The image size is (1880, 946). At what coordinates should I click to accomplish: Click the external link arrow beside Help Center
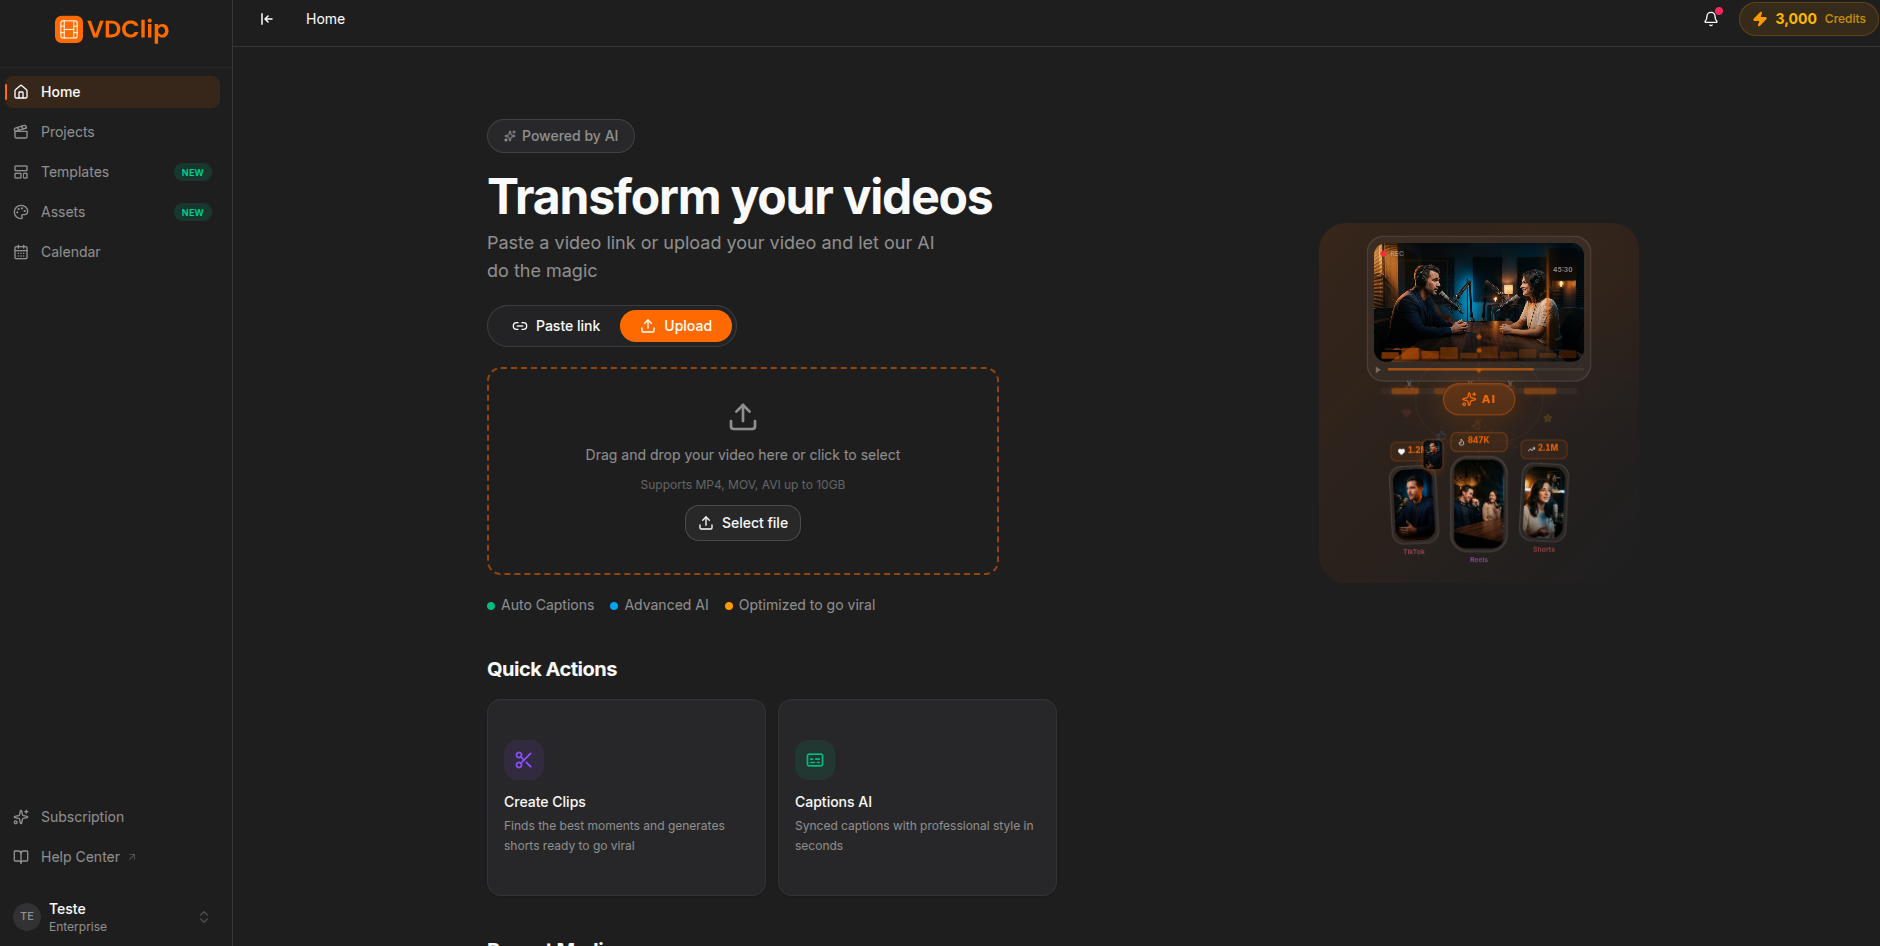click(x=132, y=857)
